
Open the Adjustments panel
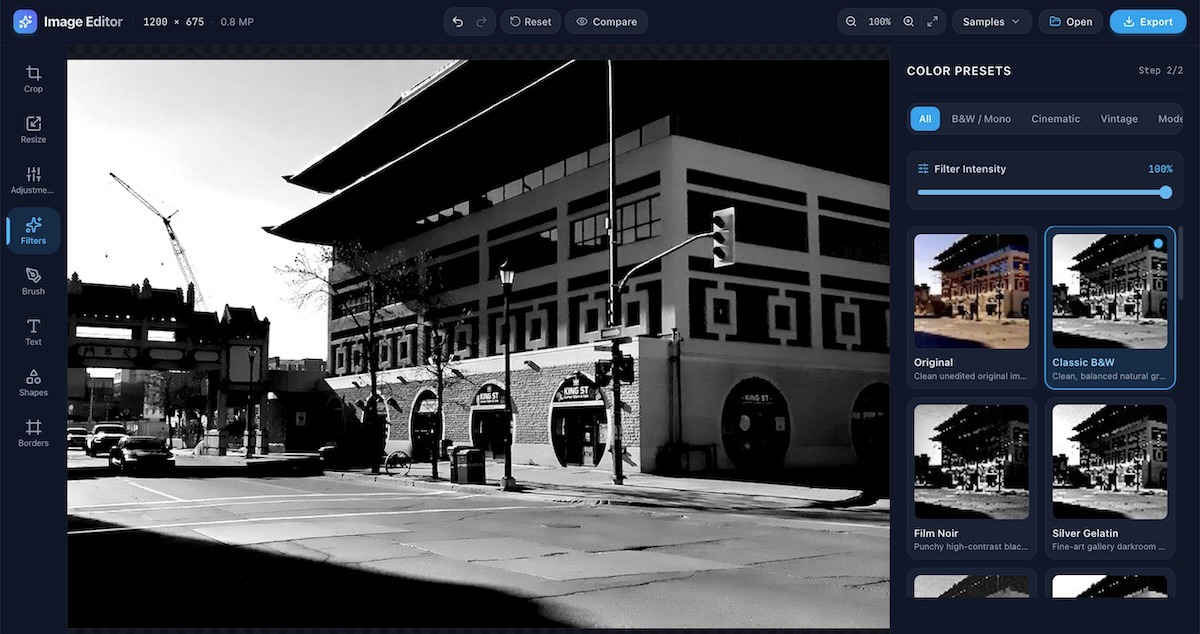[x=33, y=180]
